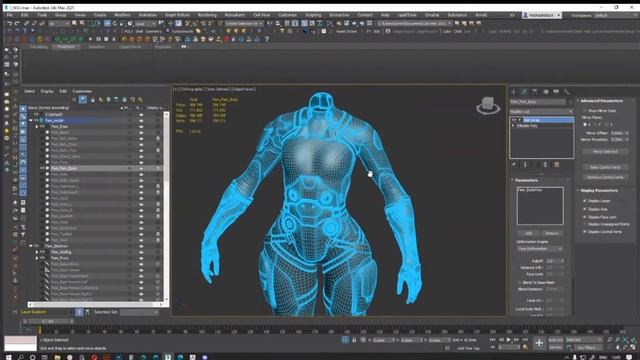Toggle Display Loops checkbox
Image resolution: width=640 pixels, height=360 pixels.
(585, 201)
